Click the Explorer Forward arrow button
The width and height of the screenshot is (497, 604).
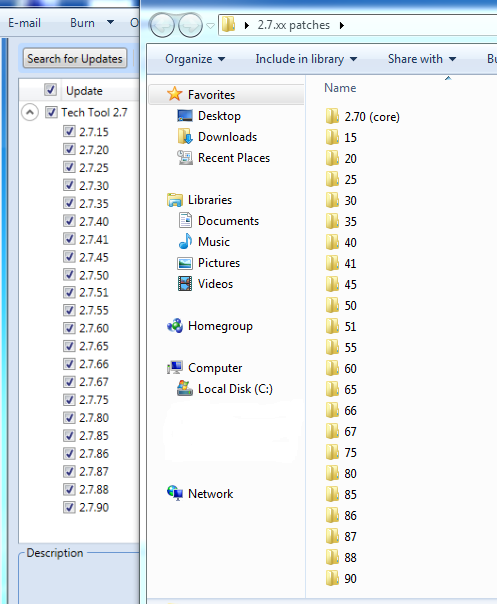tap(190, 25)
